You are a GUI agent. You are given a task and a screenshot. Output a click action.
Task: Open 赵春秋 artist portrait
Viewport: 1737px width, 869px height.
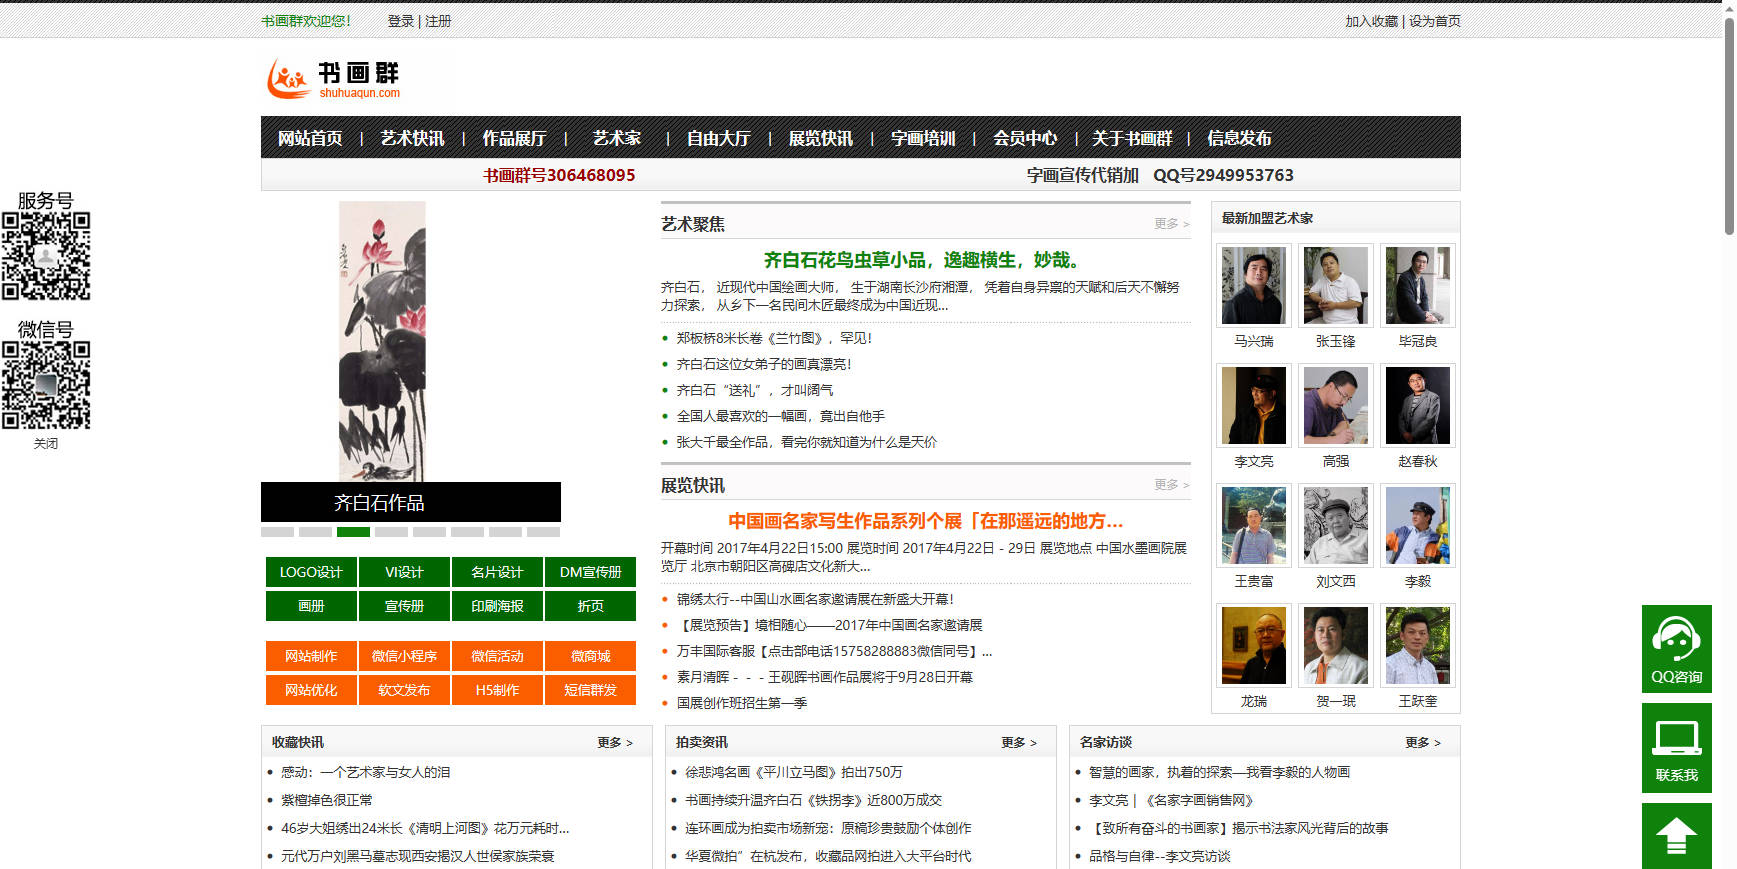(x=1418, y=406)
